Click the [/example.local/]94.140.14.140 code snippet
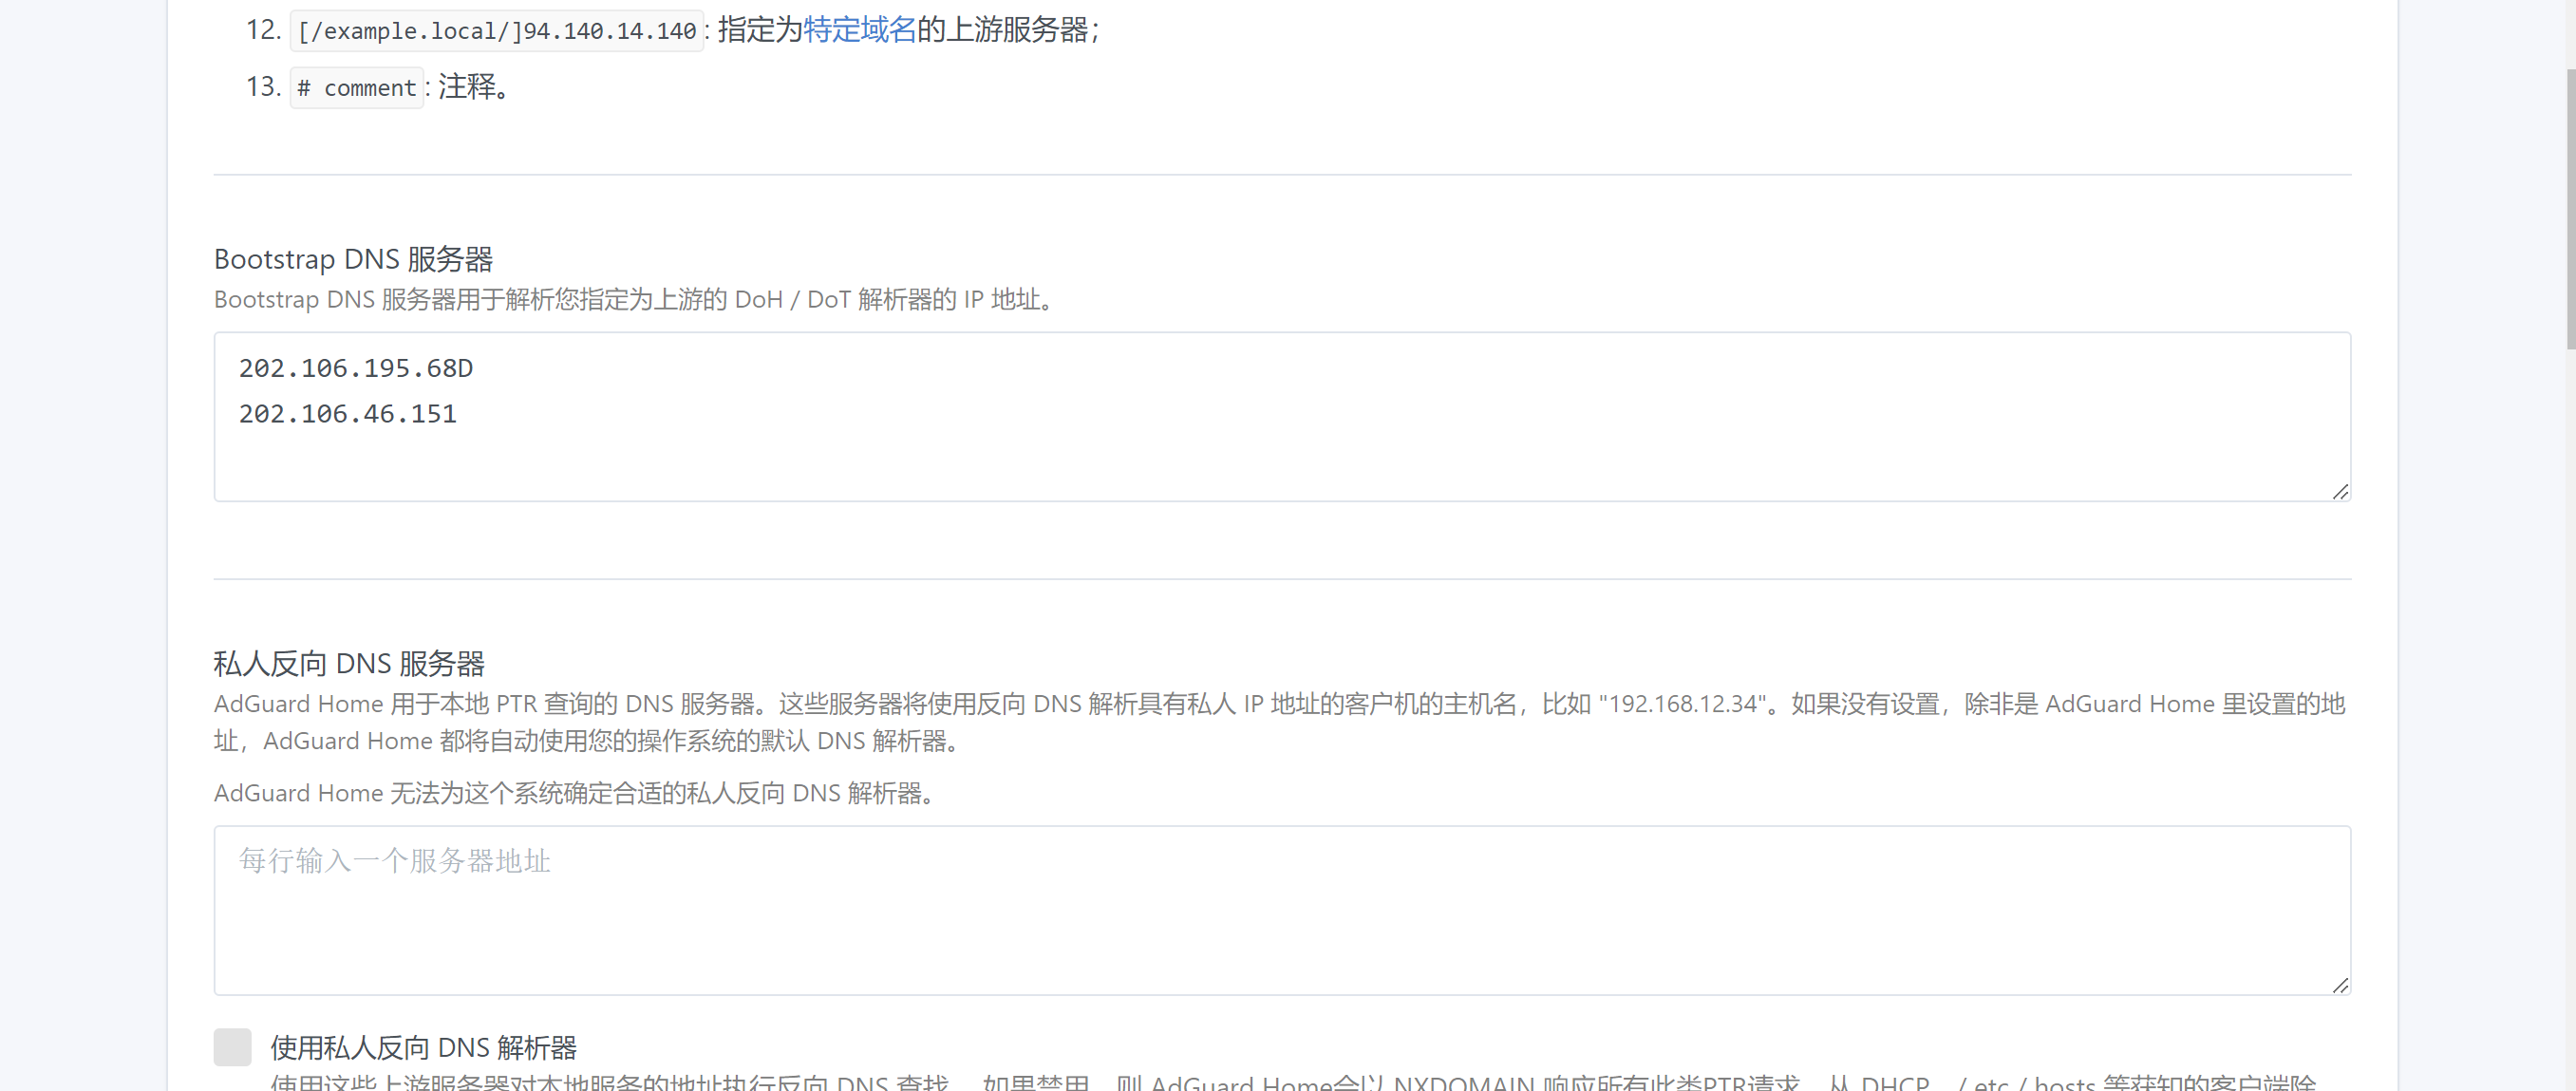Viewport: 2576px width, 1091px height. click(497, 31)
